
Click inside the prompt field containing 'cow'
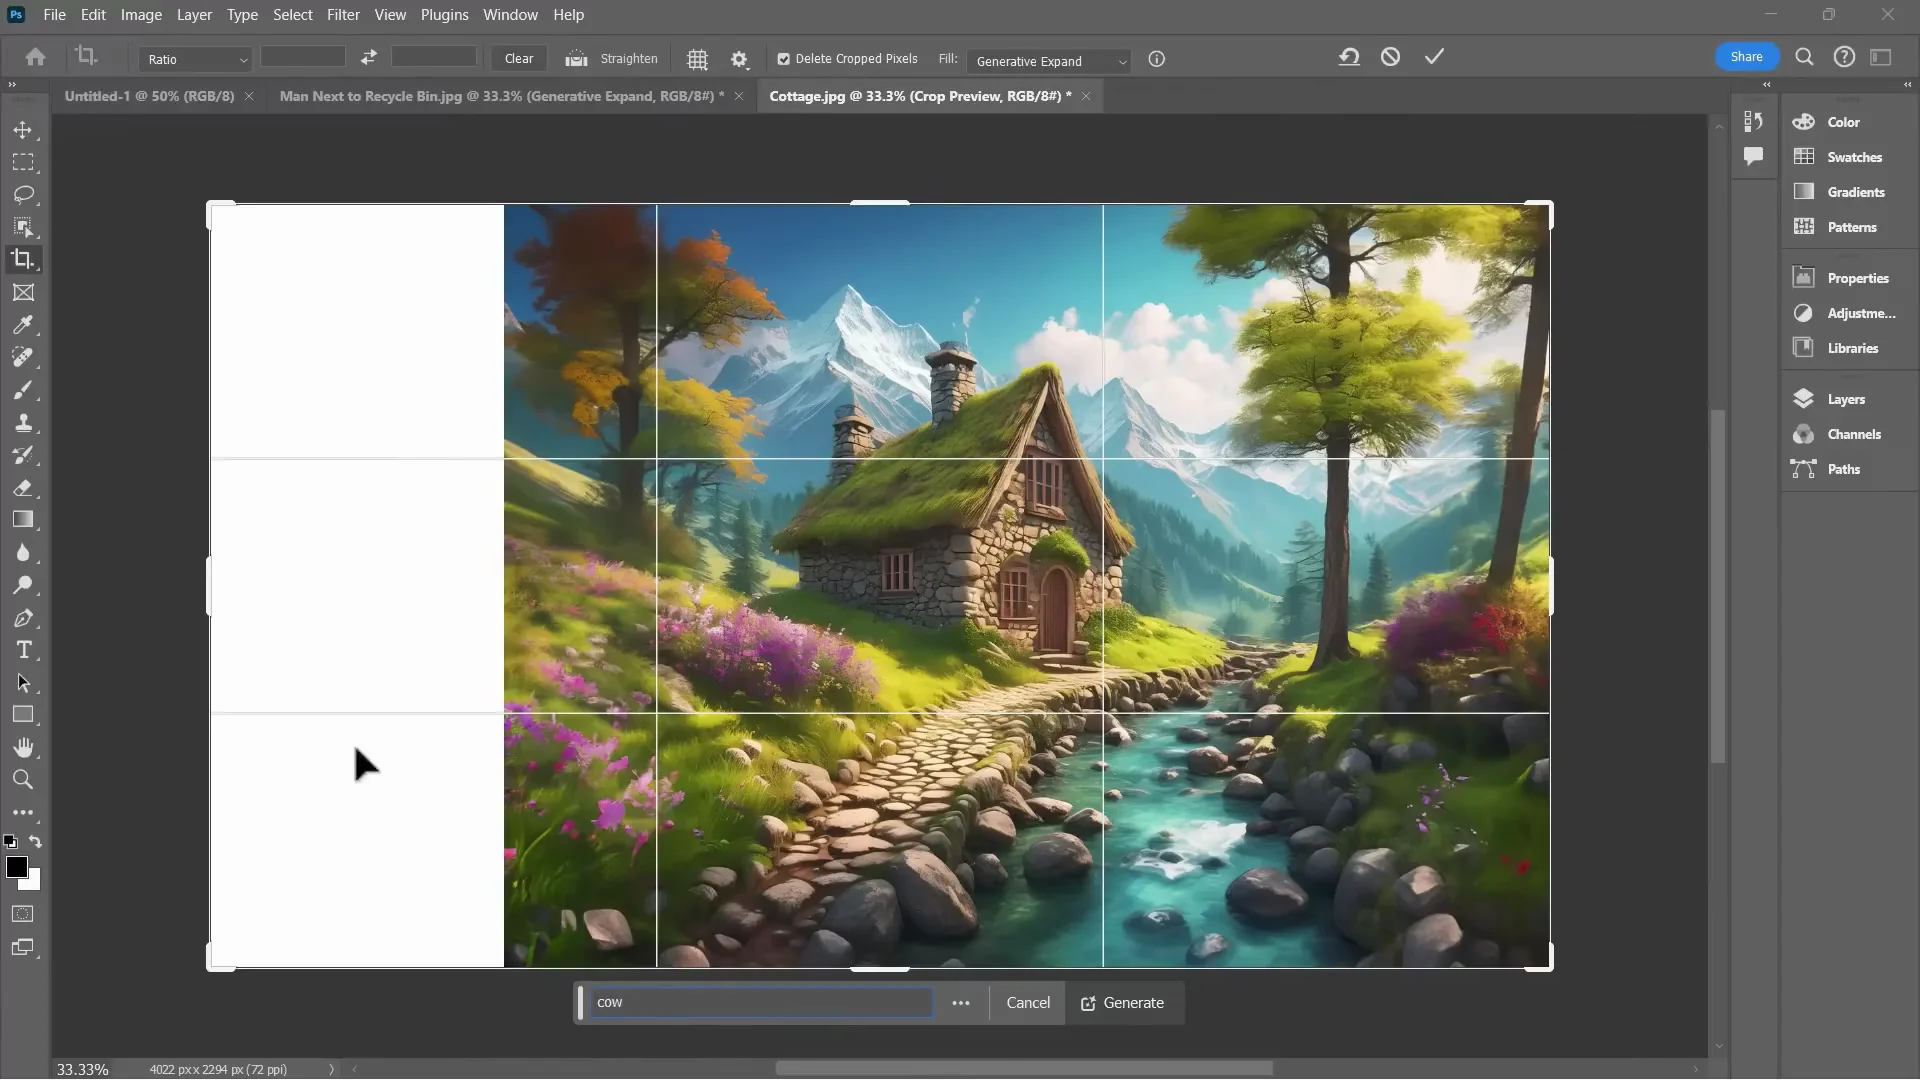(760, 1002)
